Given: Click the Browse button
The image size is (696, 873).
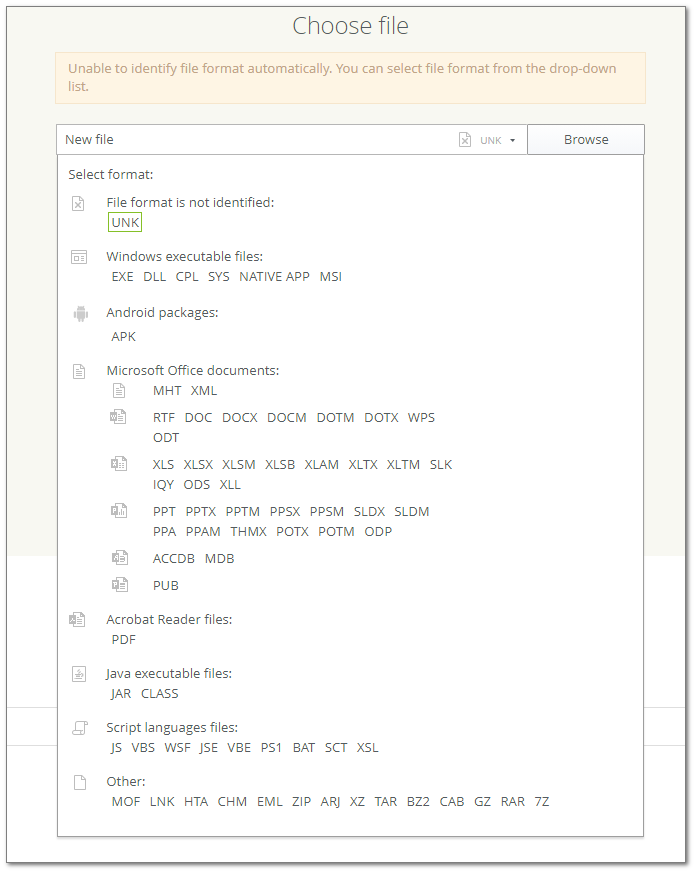Looking at the screenshot, I should (586, 139).
